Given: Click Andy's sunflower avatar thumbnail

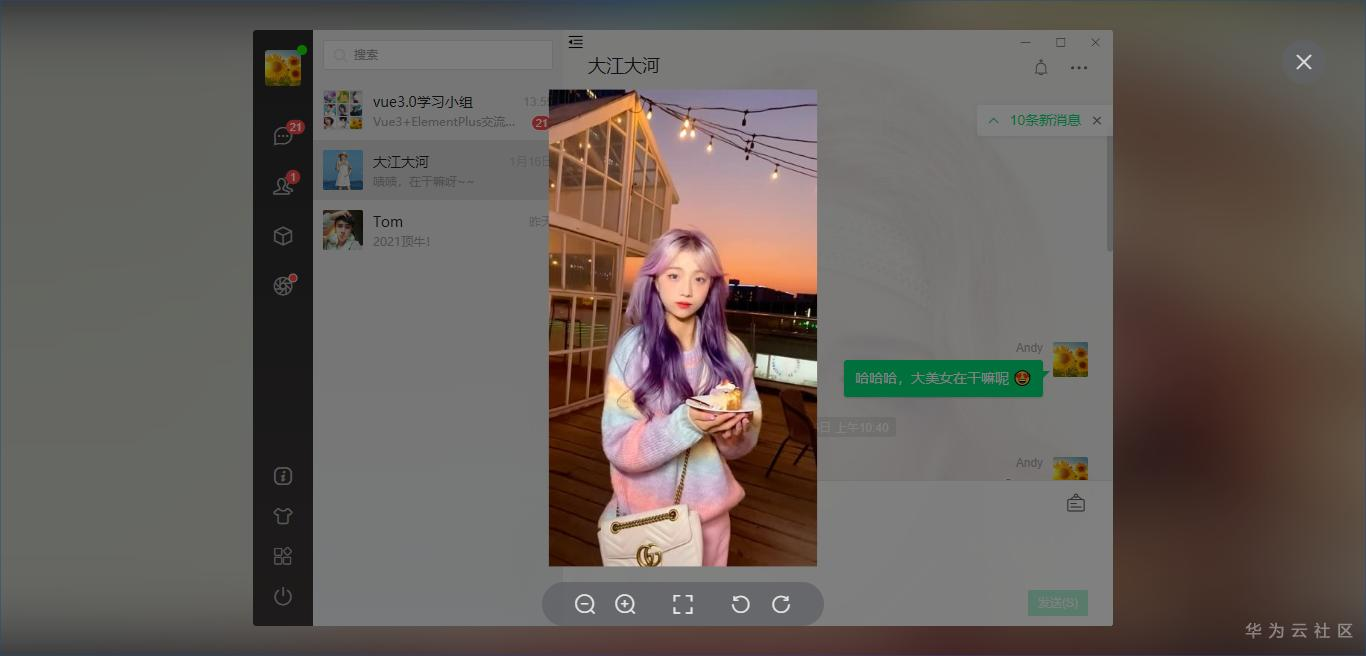Looking at the screenshot, I should coord(1070,359).
